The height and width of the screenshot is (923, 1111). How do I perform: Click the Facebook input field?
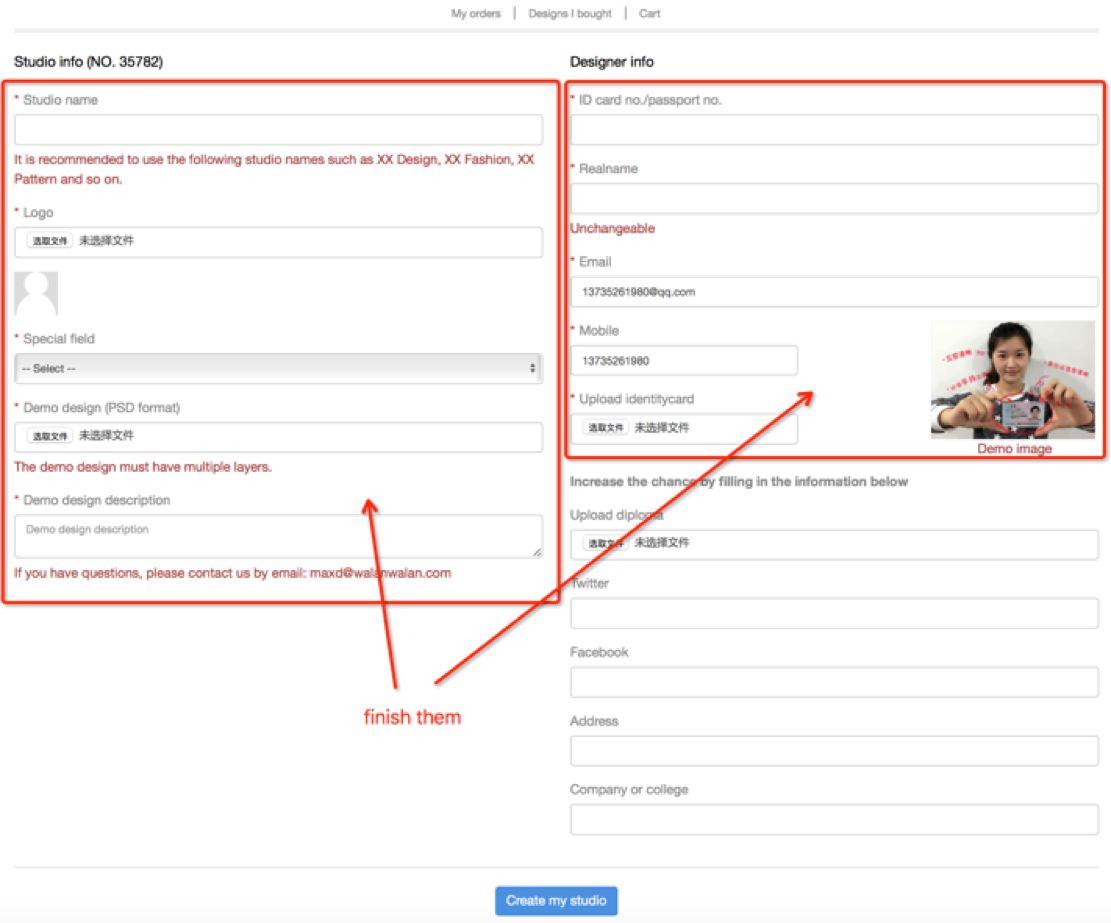pos(833,682)
